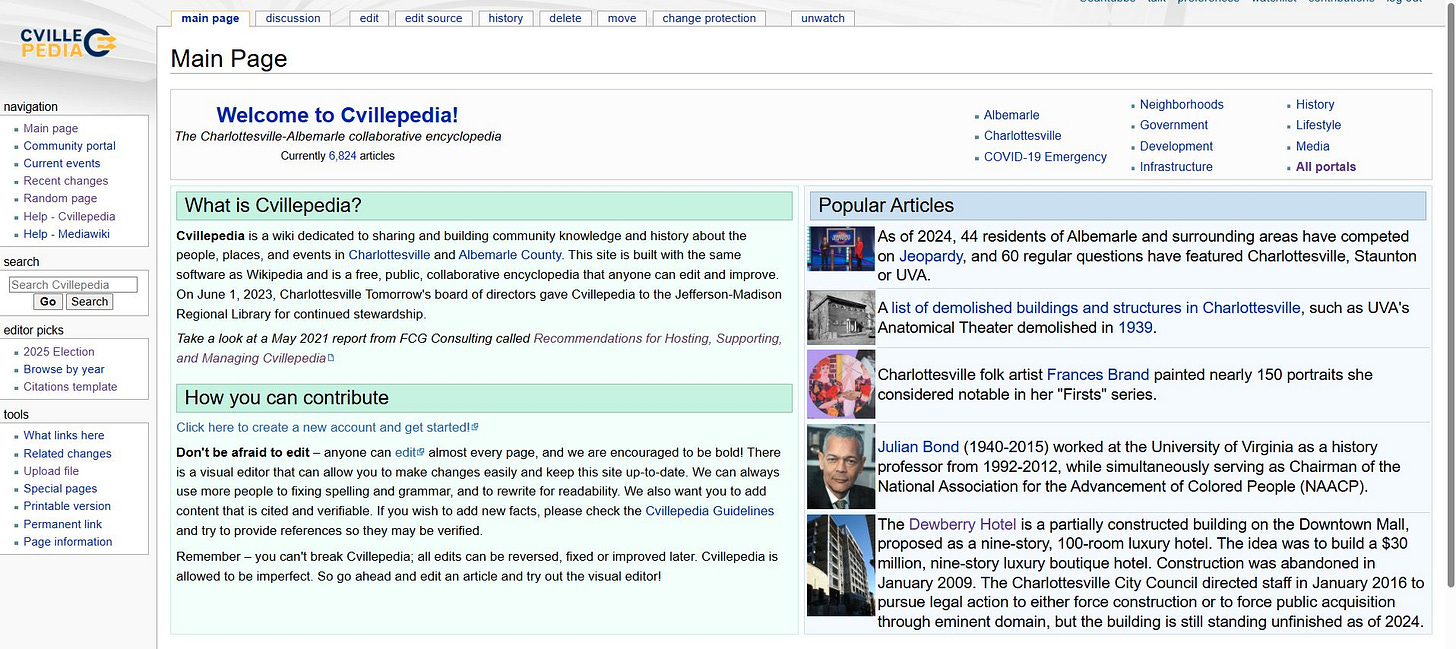1456x649 pixels.
Task: Open the Neighborhoods portal
Action: (x=1182, y=104)
